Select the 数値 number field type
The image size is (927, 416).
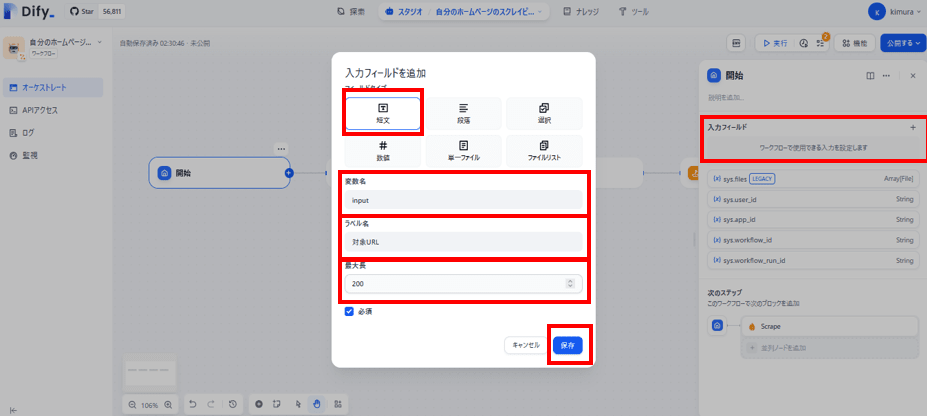[383, 151]
